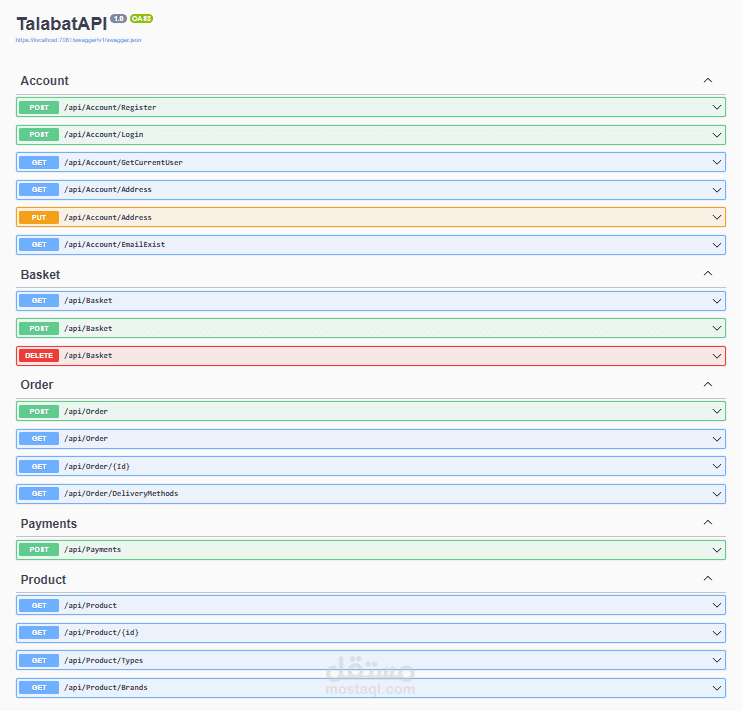Click the DELETE badge for Basket
Image resolution: width=742 pixels, height=711 pixels.
(x=39, y=356)
